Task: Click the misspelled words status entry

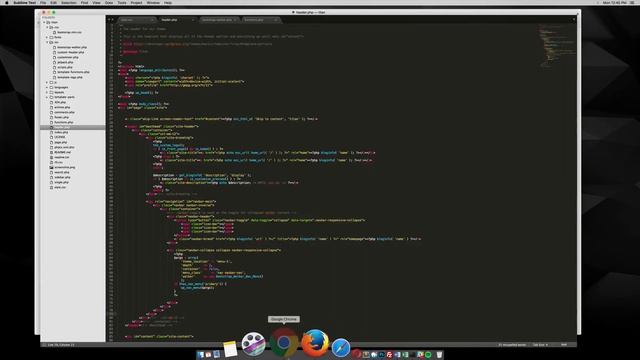Action: point(512,345)
